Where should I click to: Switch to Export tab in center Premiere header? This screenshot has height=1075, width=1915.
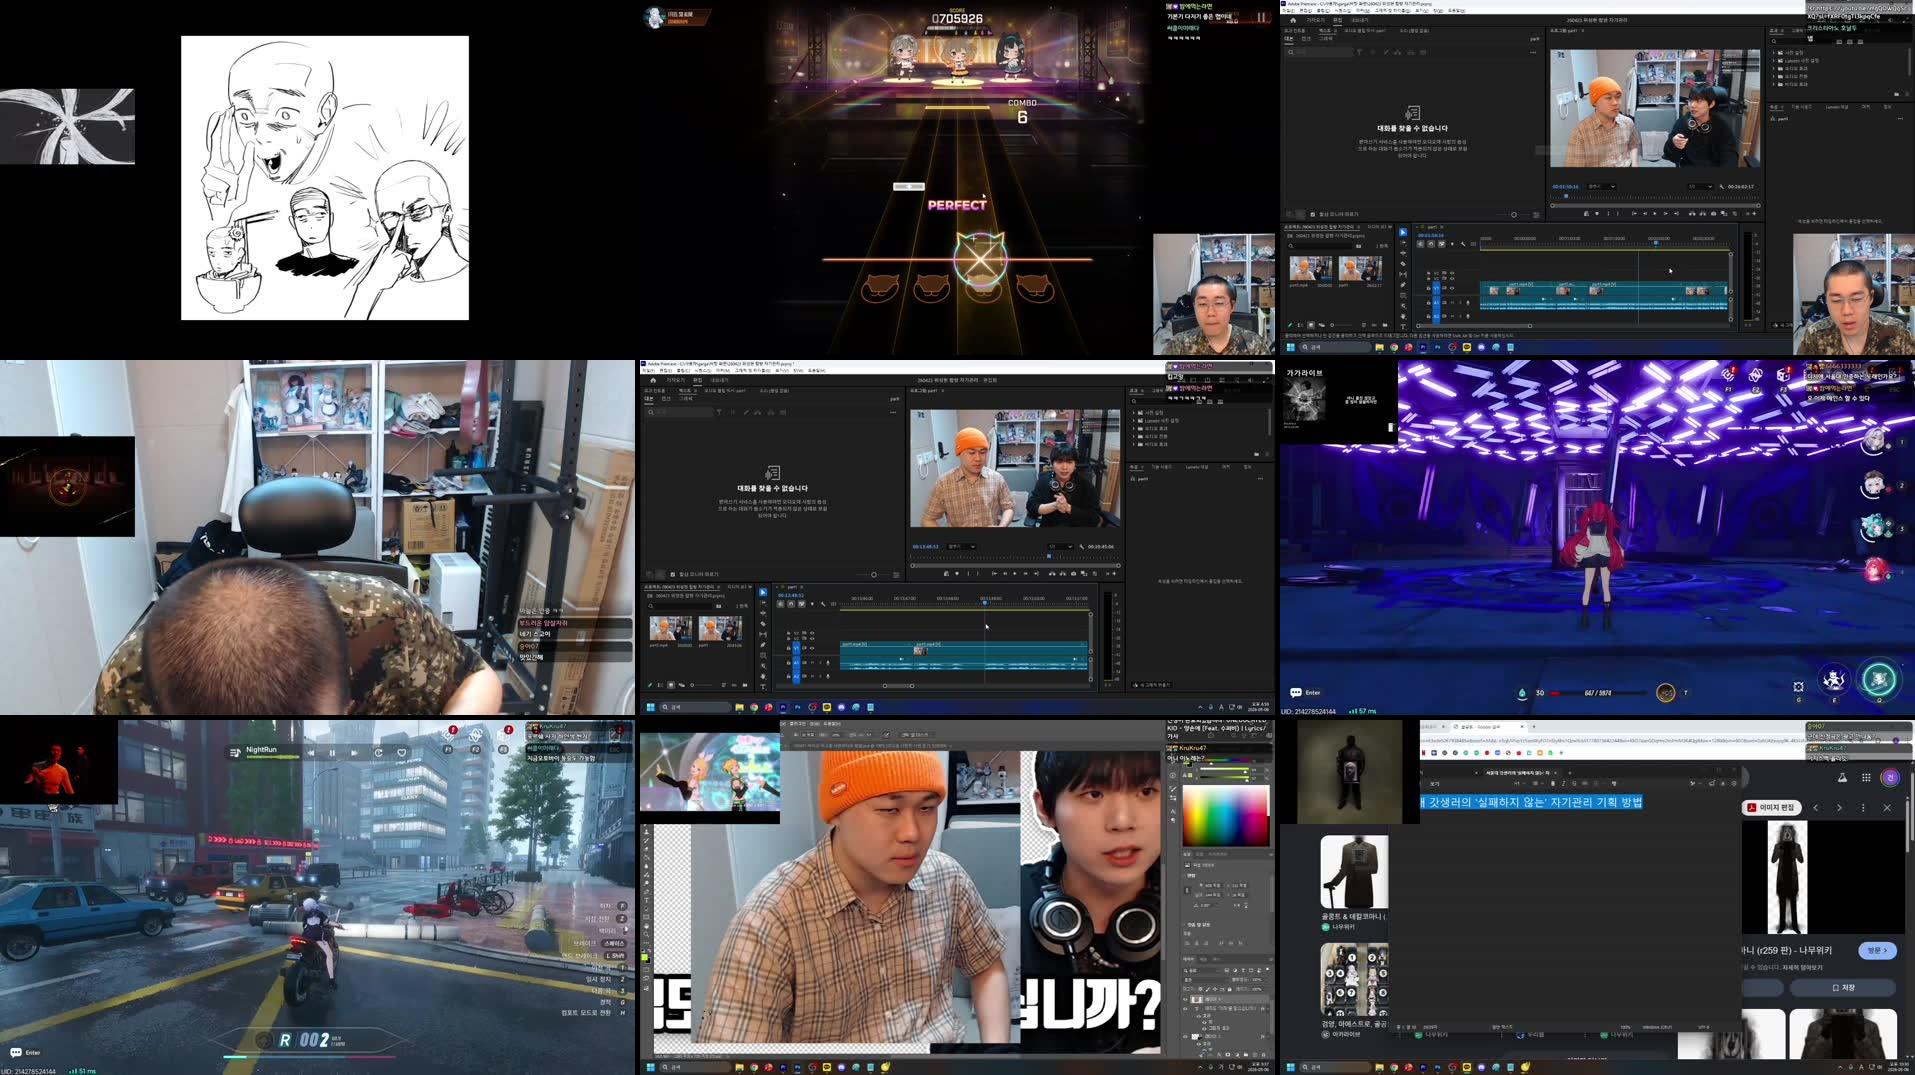click(x=719, y=380)
